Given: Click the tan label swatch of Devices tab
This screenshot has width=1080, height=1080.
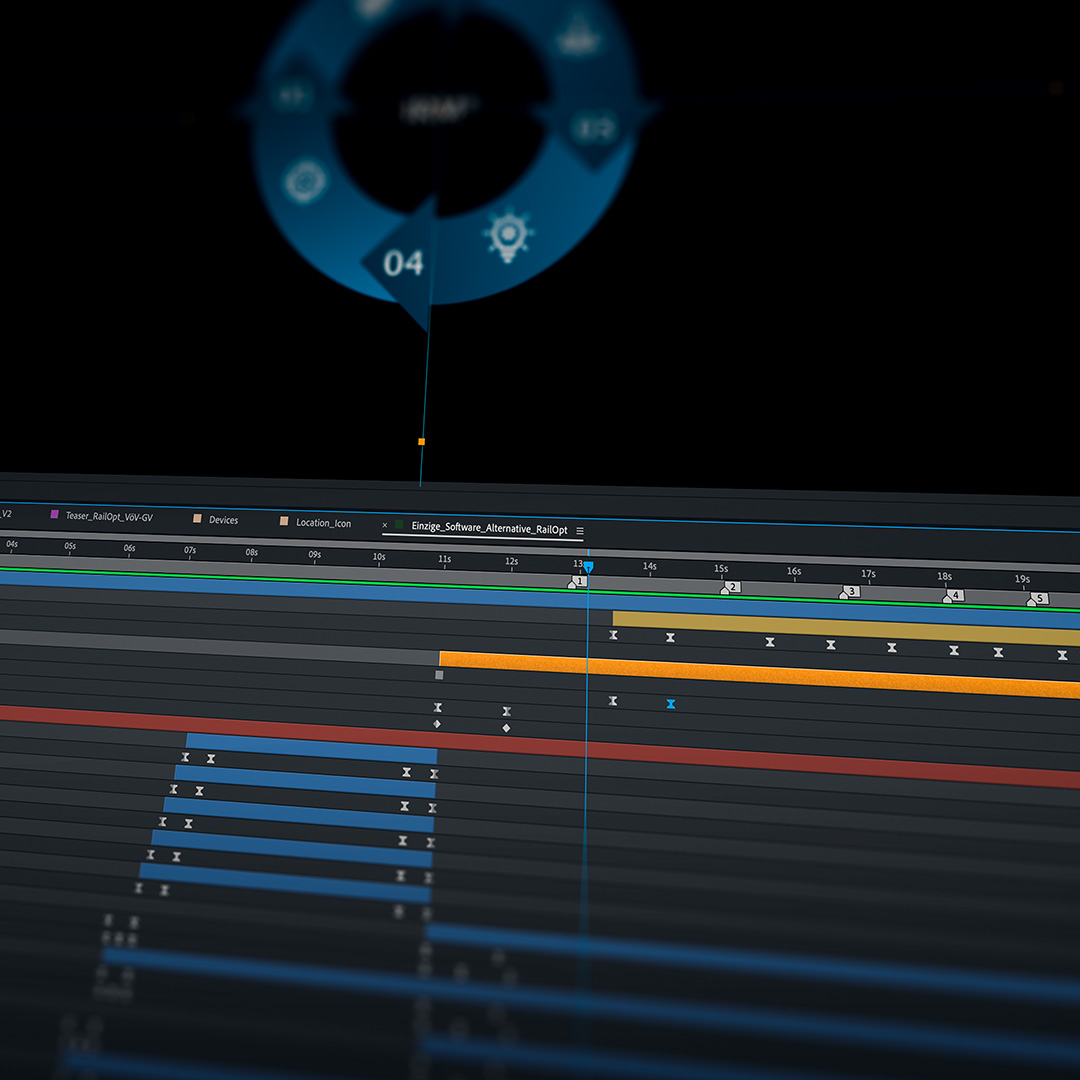Looking at the screenshot, I should 197,518.
